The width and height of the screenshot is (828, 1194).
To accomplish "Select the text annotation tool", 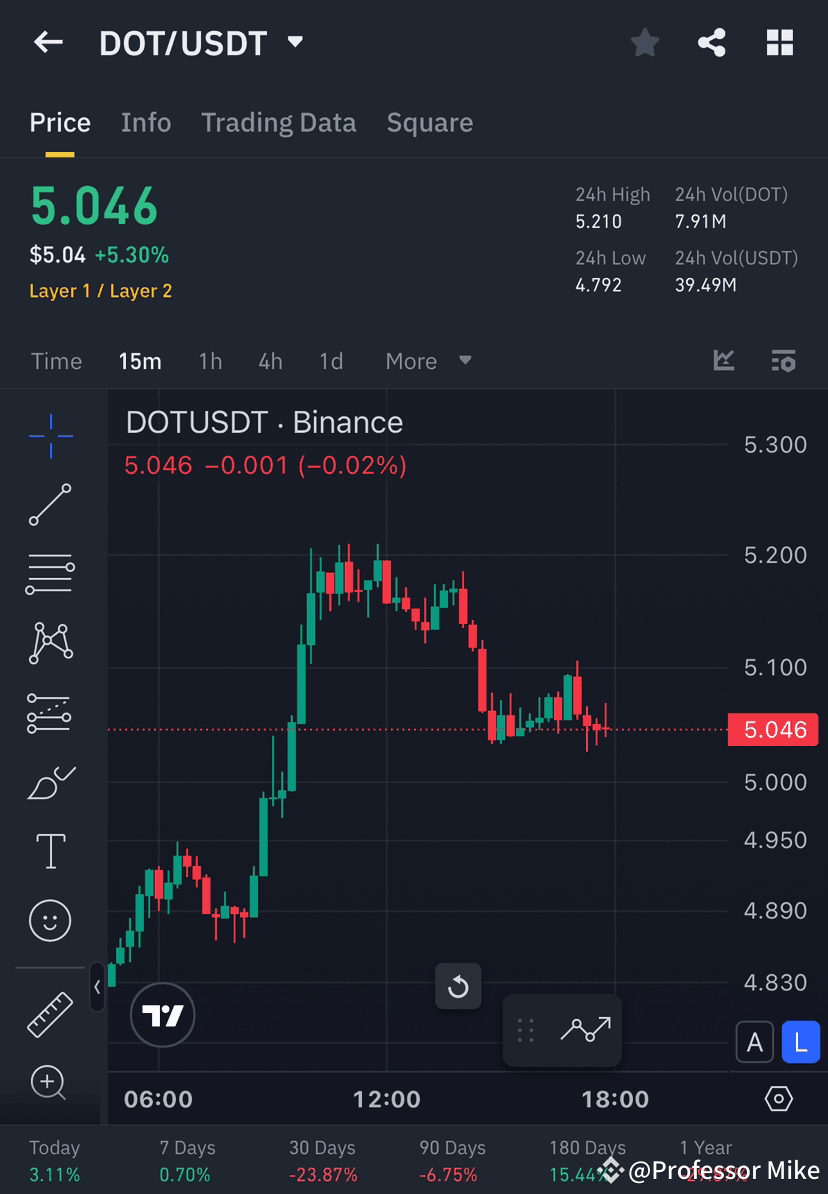I will coord(50,850).
